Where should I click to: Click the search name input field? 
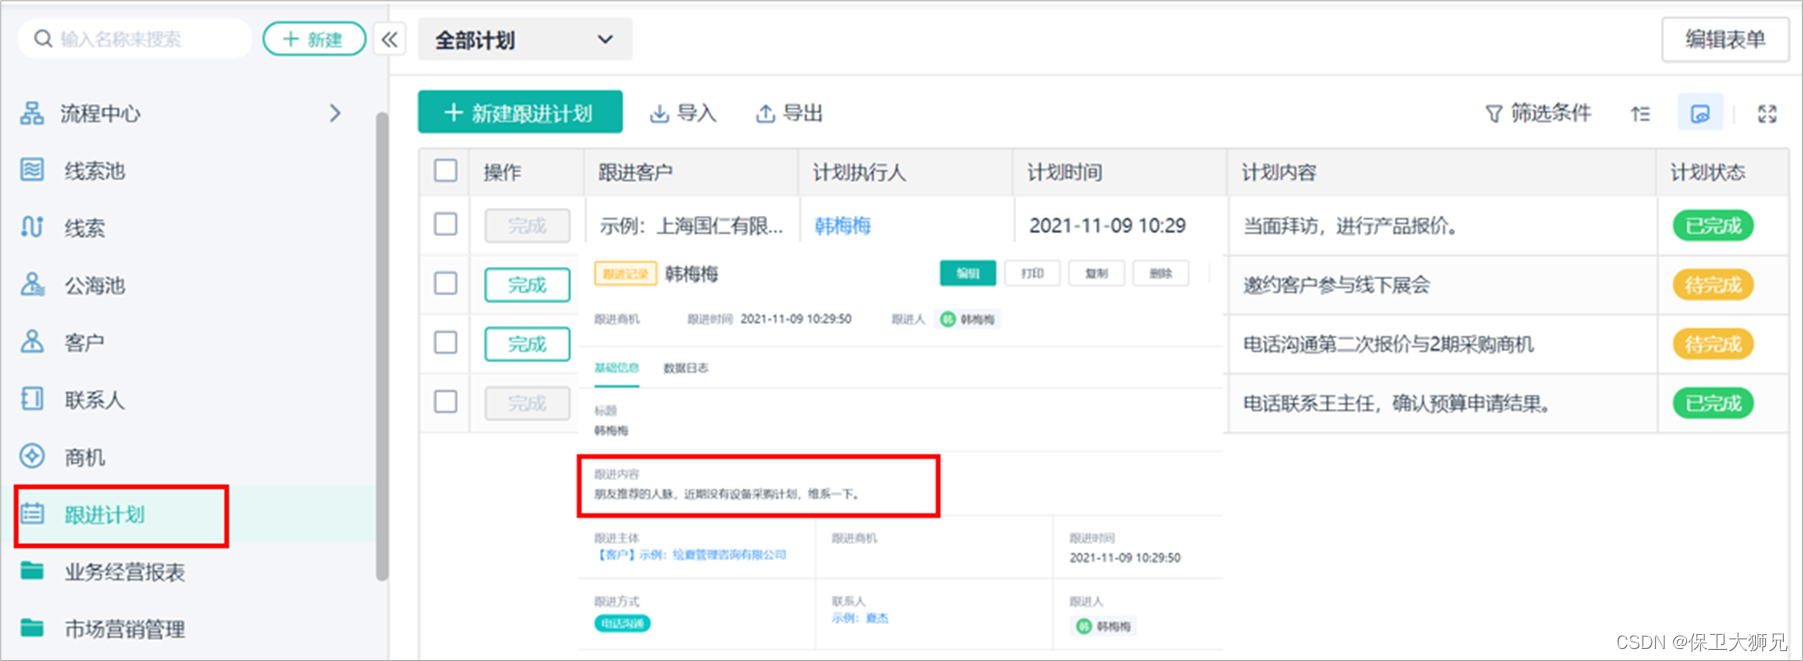point(135,39)
